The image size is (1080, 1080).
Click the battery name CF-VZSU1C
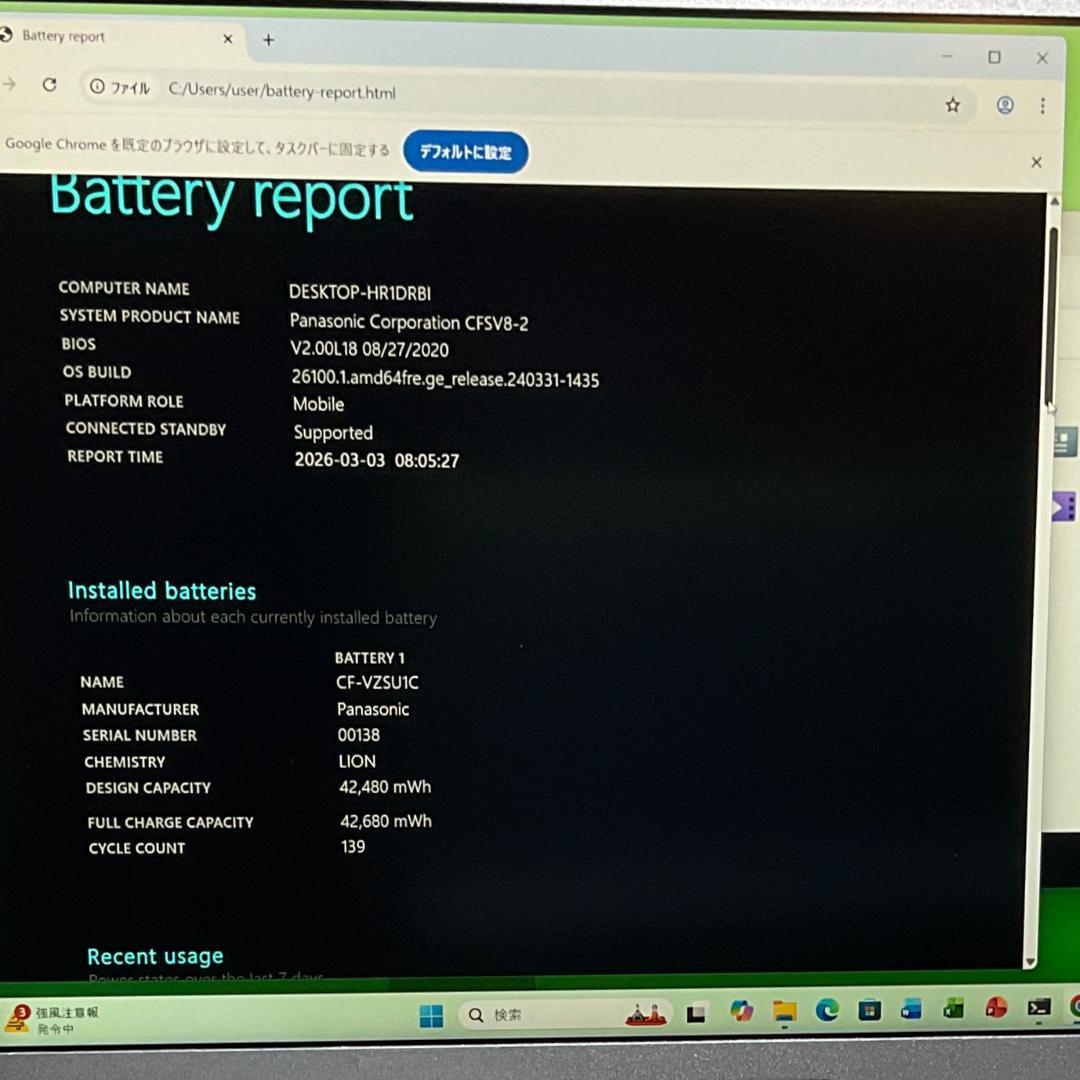click(377, 683)
